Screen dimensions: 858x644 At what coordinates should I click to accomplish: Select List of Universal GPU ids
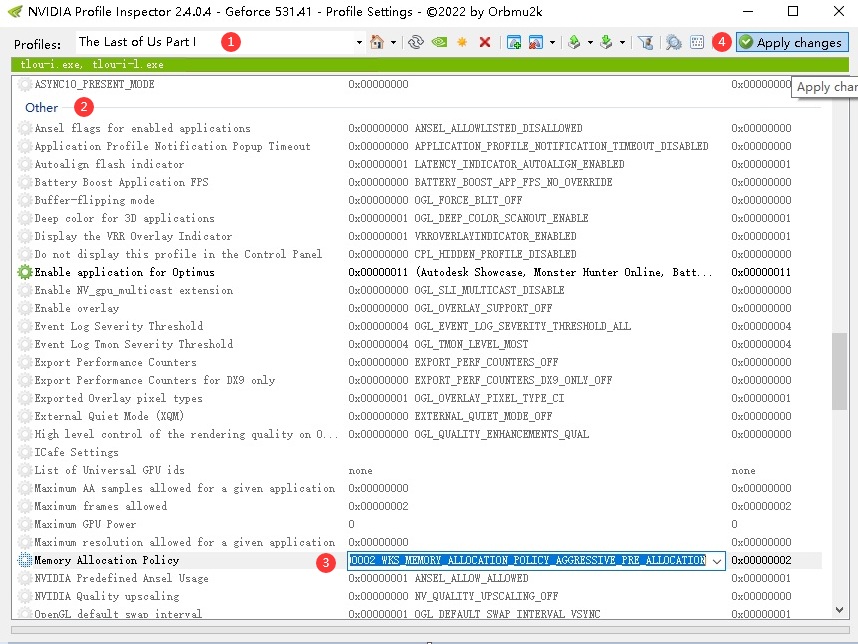[419, 470]
